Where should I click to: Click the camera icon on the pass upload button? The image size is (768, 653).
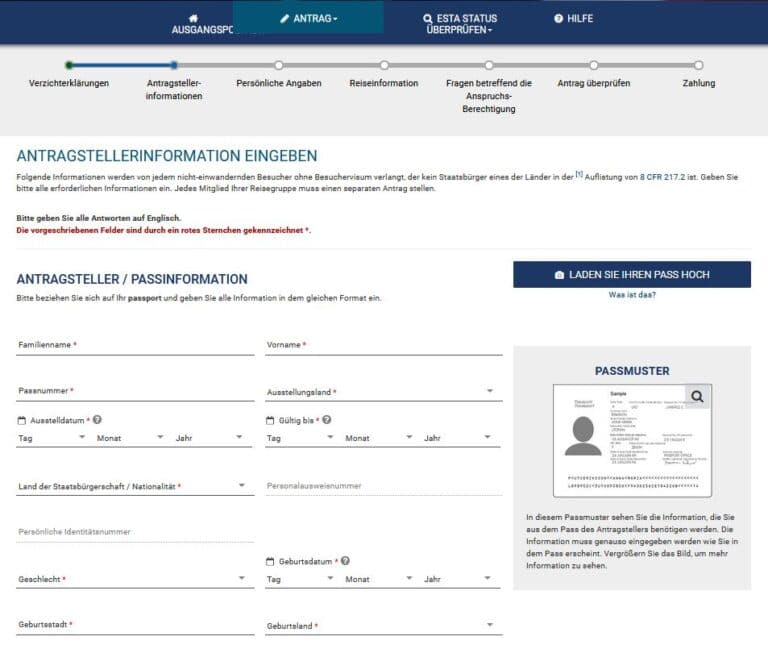[x=559, y=275]
